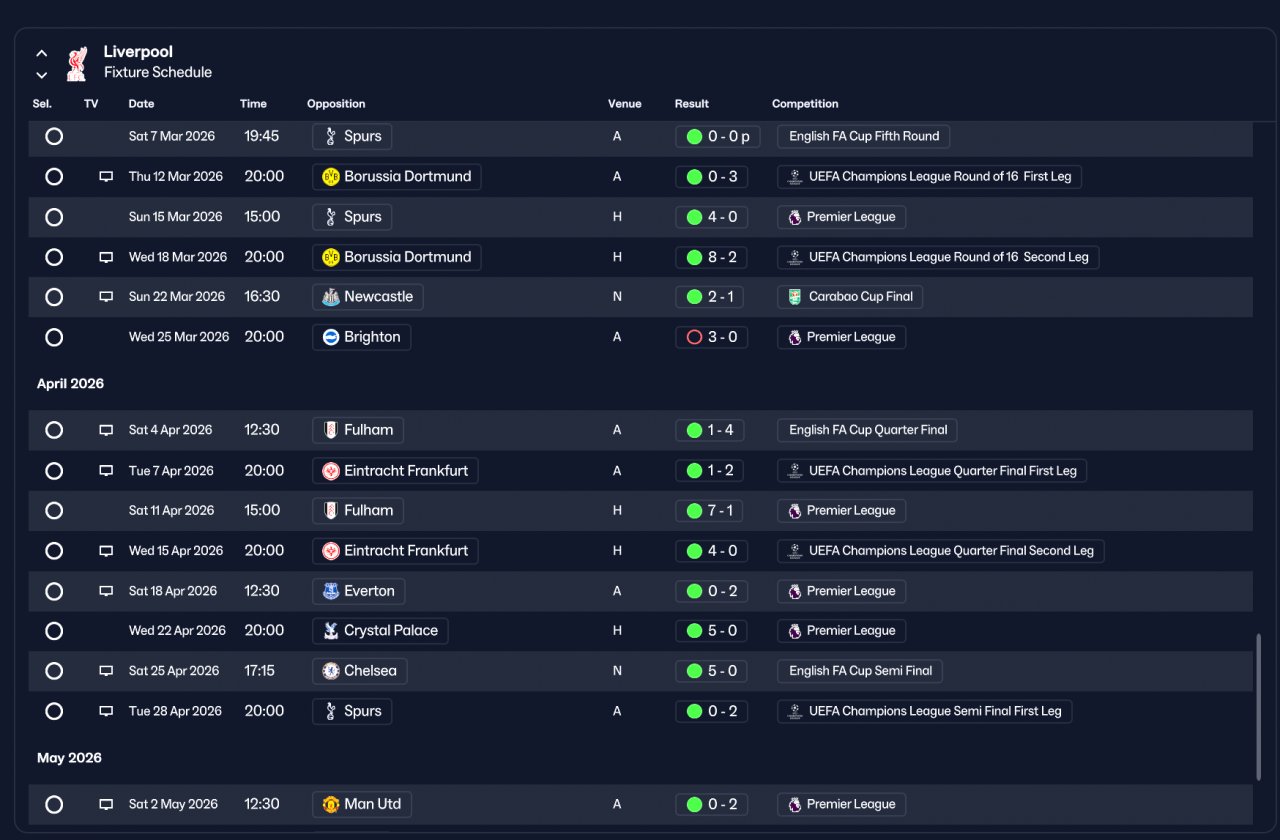The height and width of the screenshot is (840, 1280).
Task: Click TV icon for Borussia Dortmund 12 Mar match
Action: 106,177
